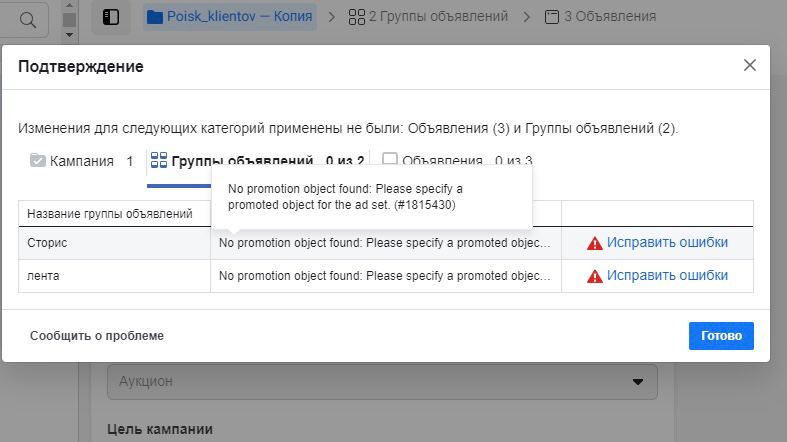Switch to the Кампания tab

point(82,161)
